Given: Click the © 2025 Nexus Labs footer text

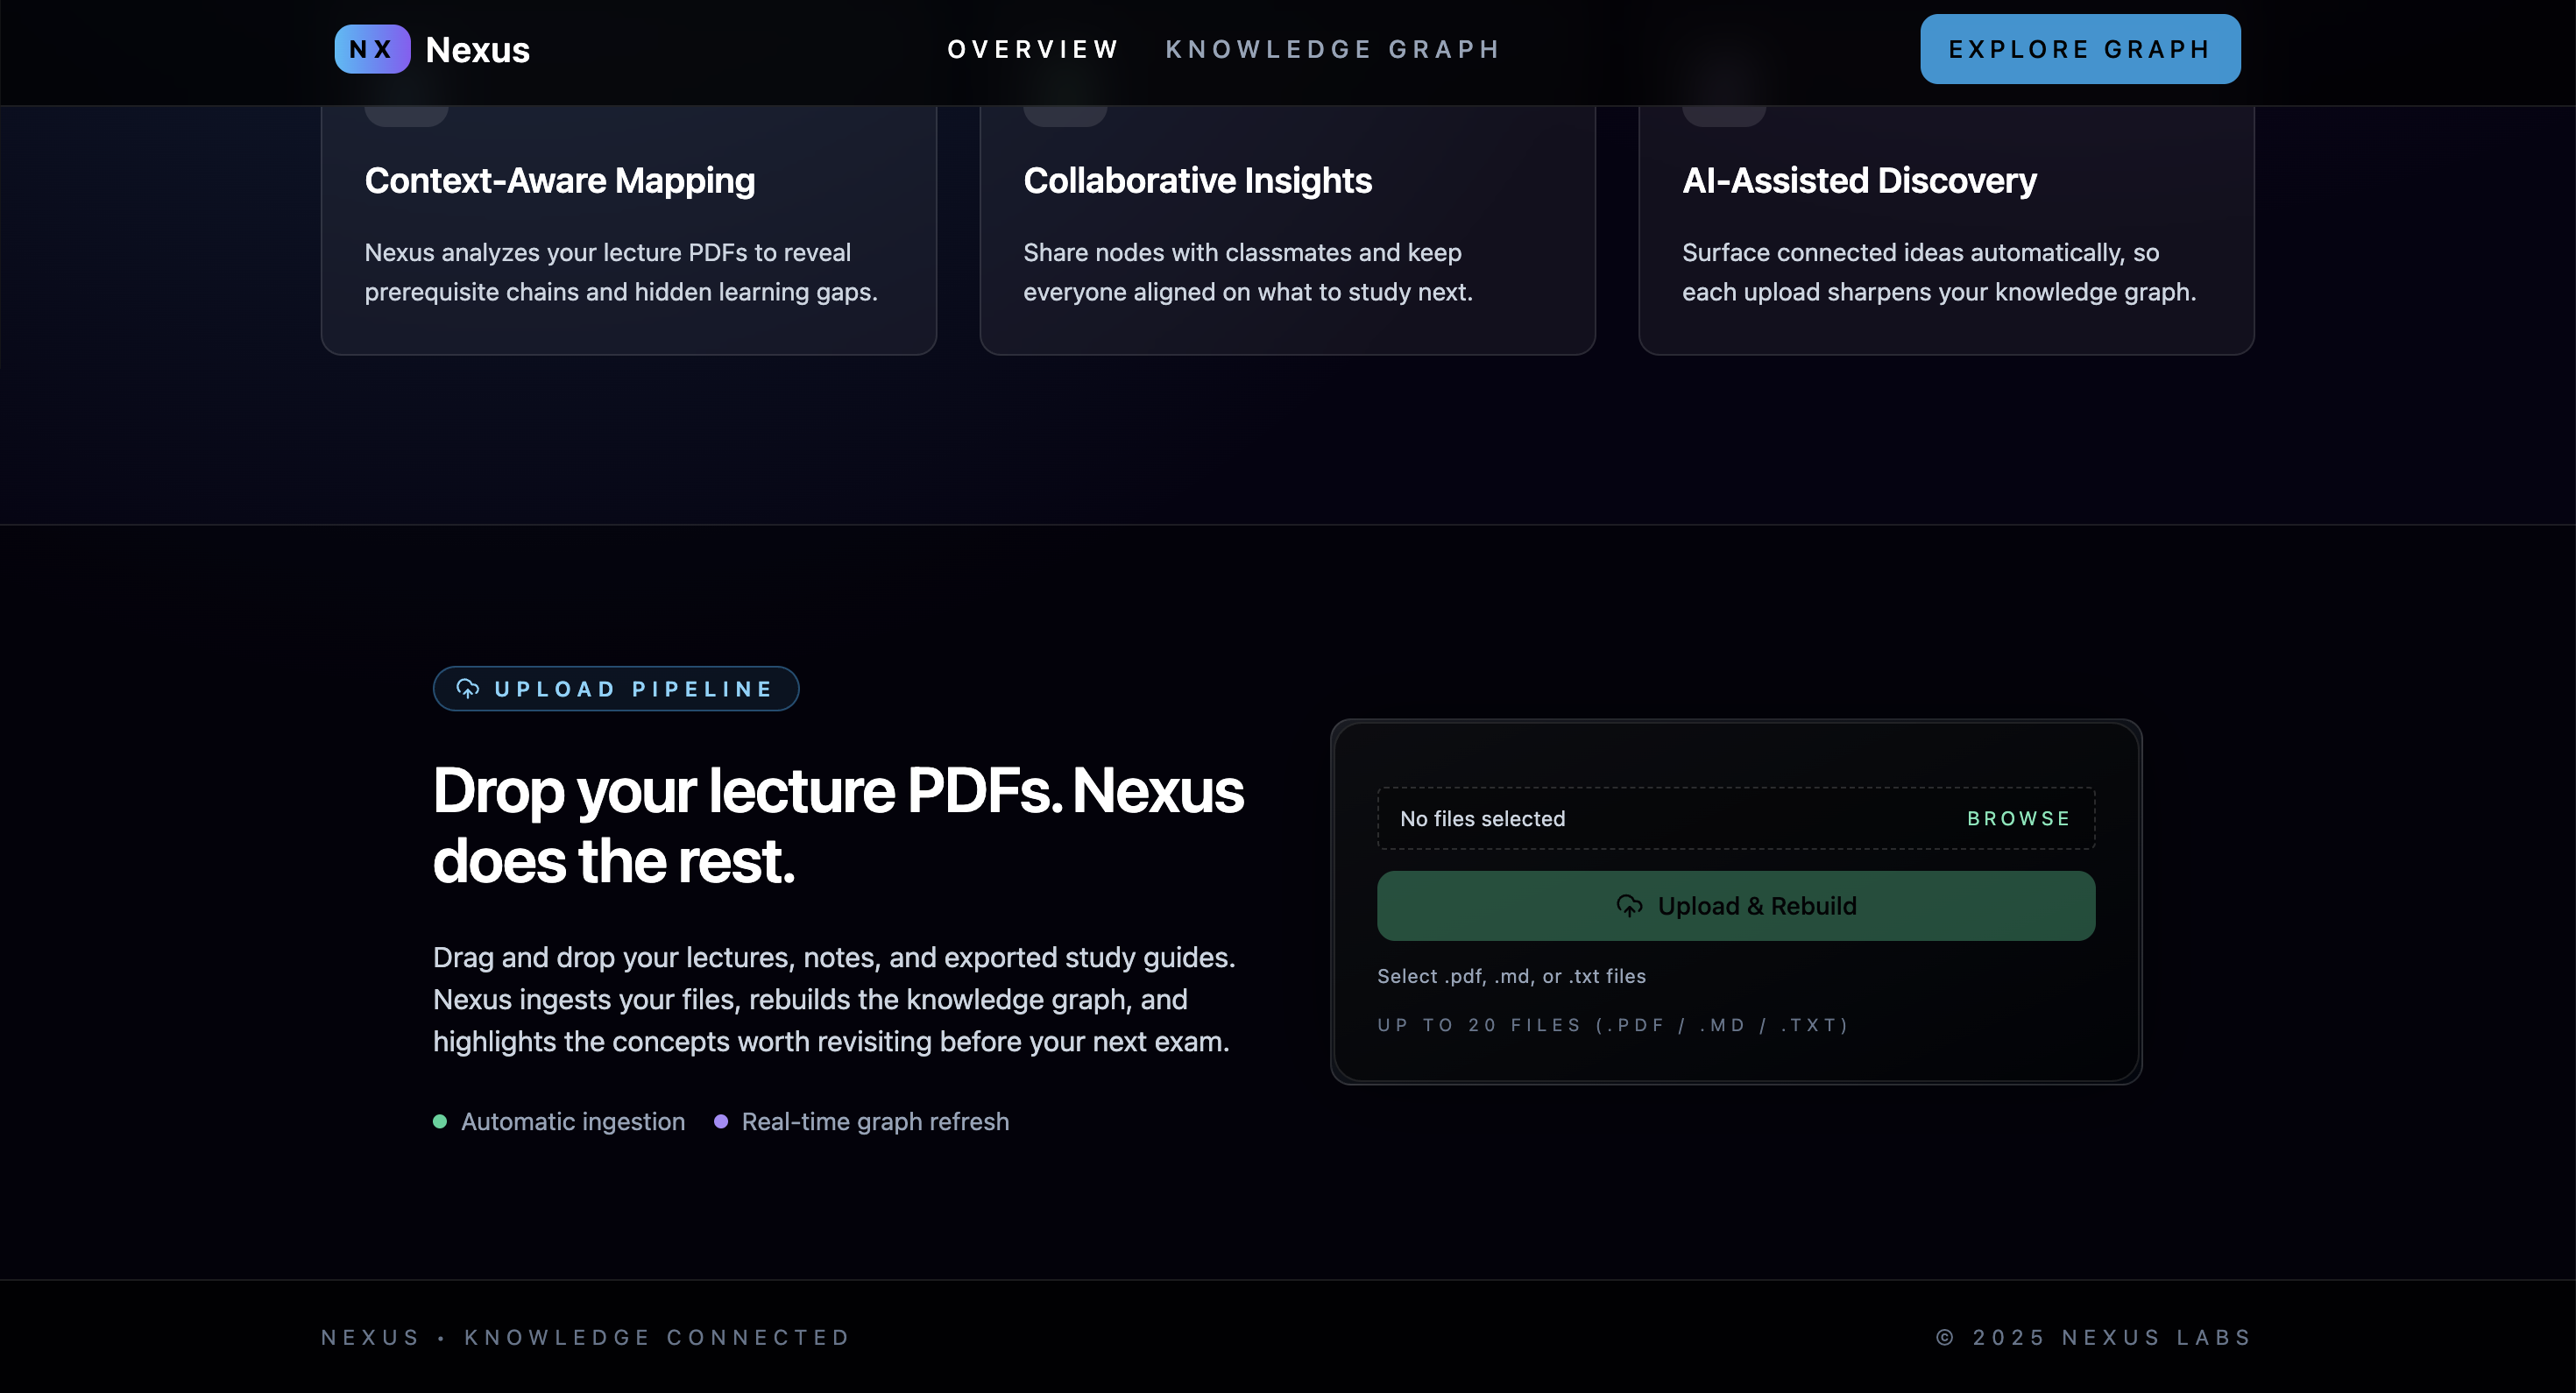Looking at the screenshot, I should pyautogui.click(x=2093, y=1338).
